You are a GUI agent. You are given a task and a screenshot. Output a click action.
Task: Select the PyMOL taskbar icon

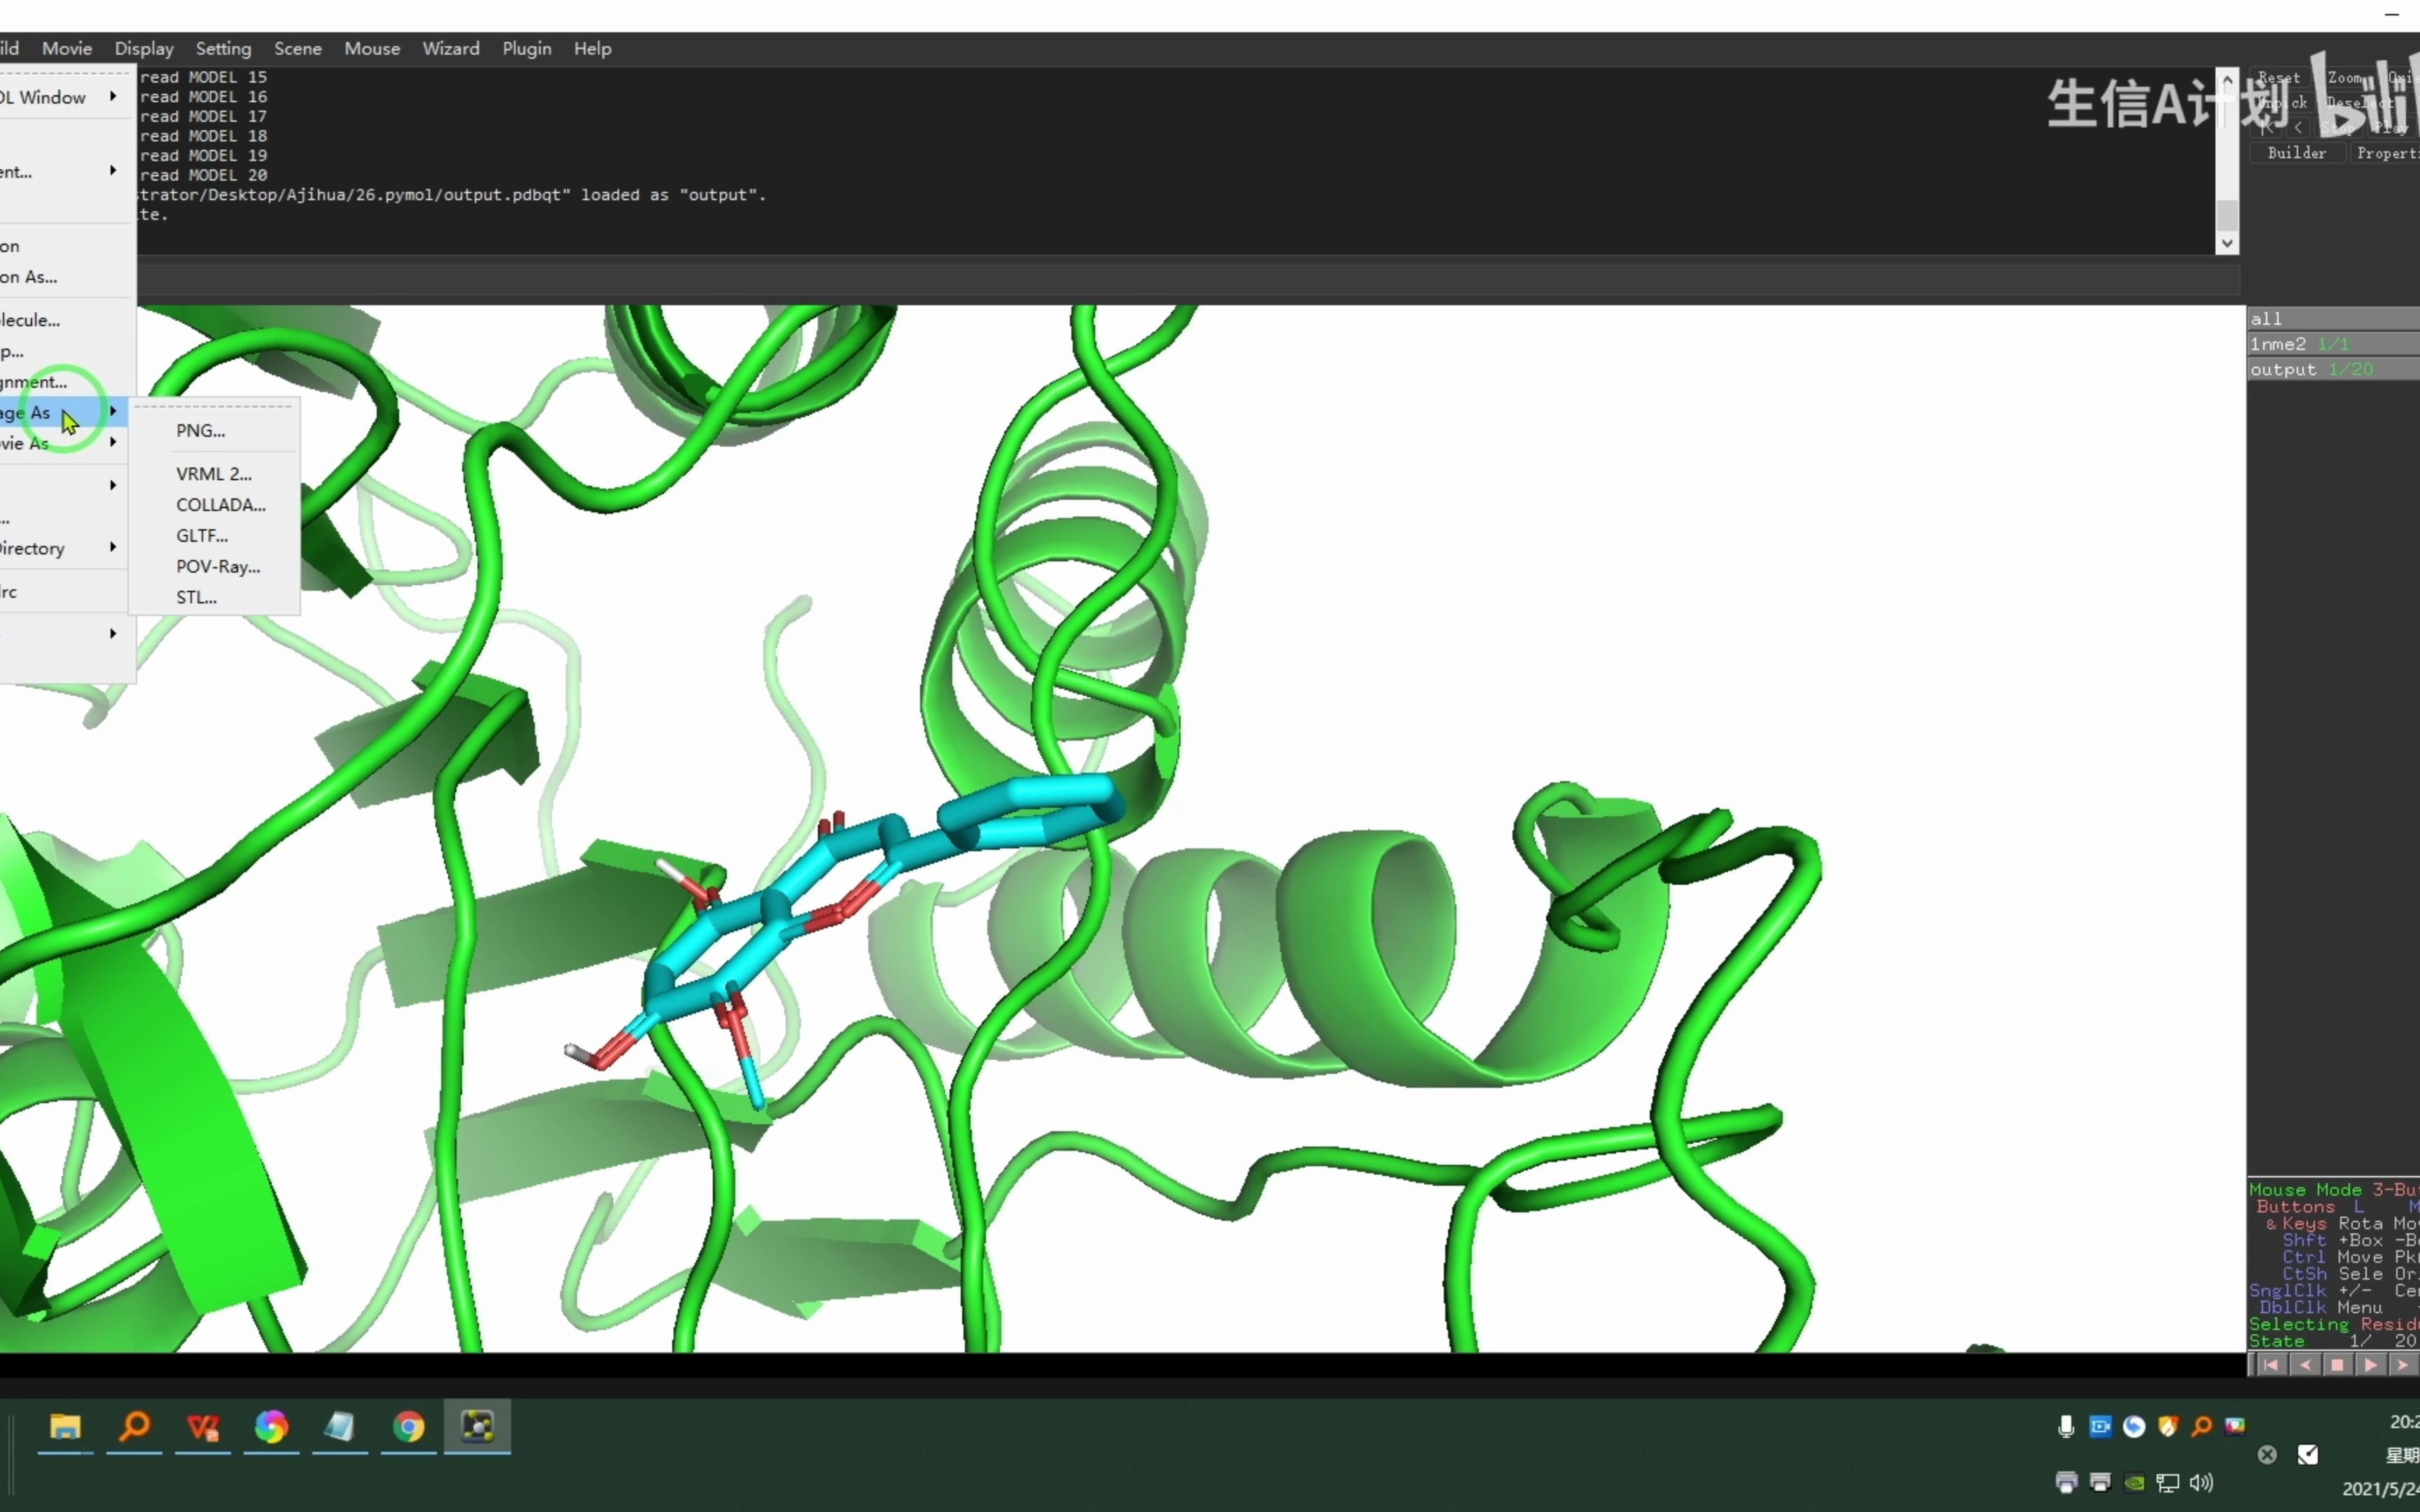click(478, 1426)
